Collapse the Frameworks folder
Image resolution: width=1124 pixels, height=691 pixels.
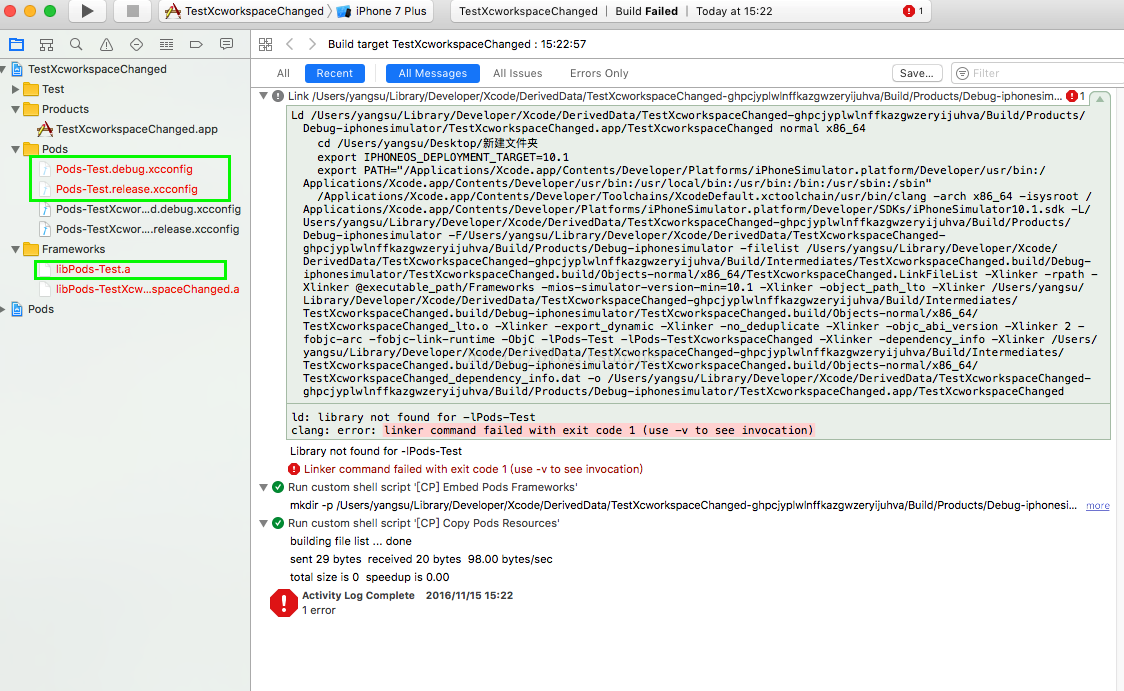click(15, 249)
